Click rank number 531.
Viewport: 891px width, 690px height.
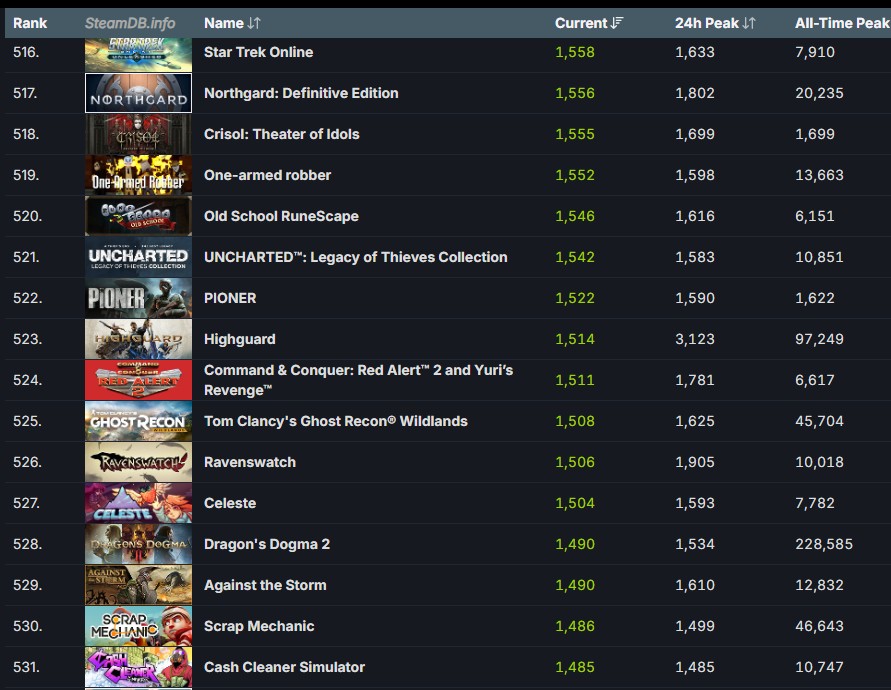click(x=27, y=667)
